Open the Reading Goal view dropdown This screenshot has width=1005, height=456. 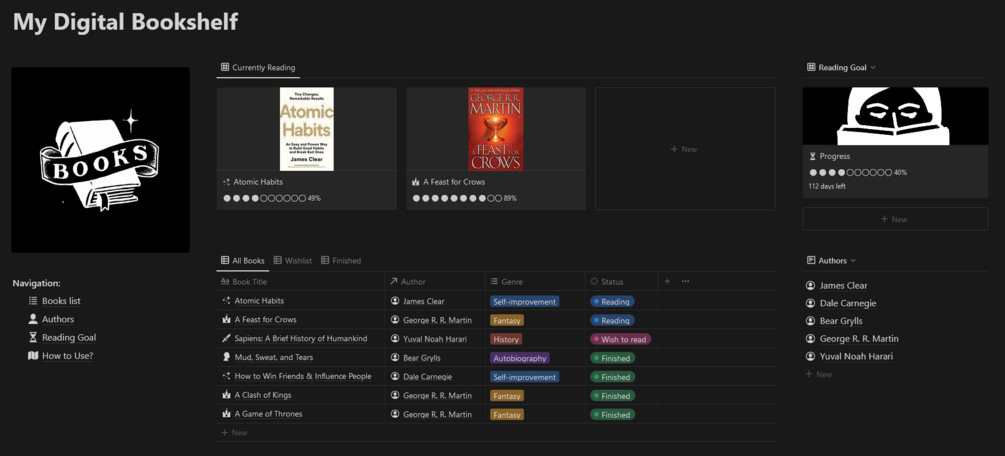(x=841, y=67)
